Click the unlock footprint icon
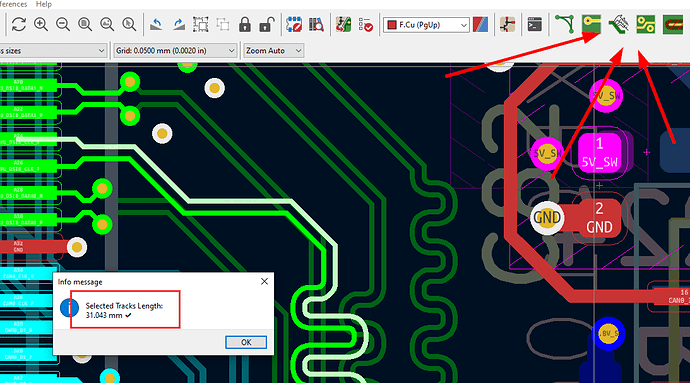Screen dimensions: 690x383 click(267, 24)
